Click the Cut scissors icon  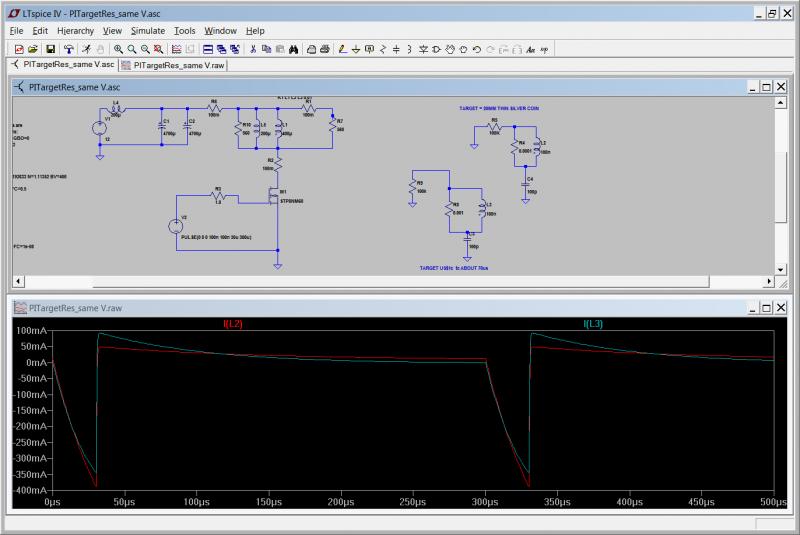(x=253, y=49)
